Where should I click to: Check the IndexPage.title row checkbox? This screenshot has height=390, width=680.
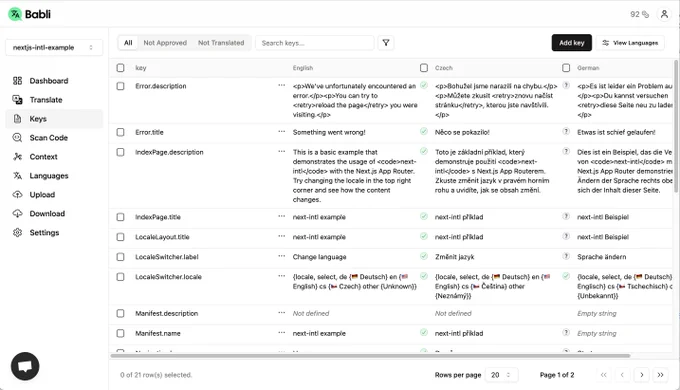121,217
